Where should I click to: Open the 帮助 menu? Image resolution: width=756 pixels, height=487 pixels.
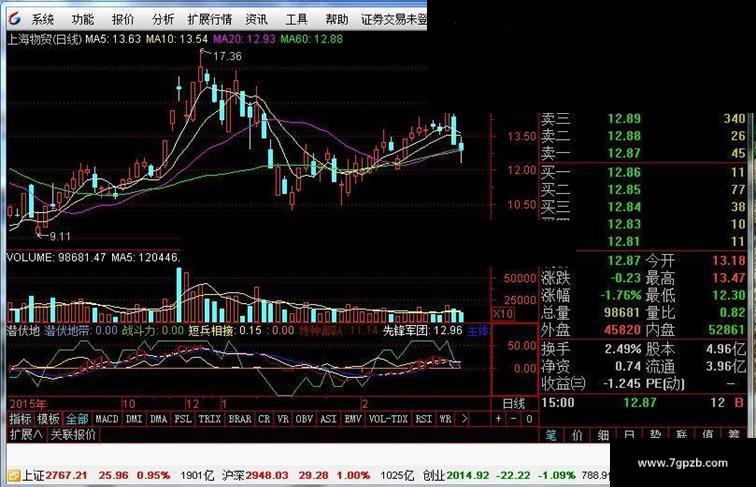(x=336, y=19)
